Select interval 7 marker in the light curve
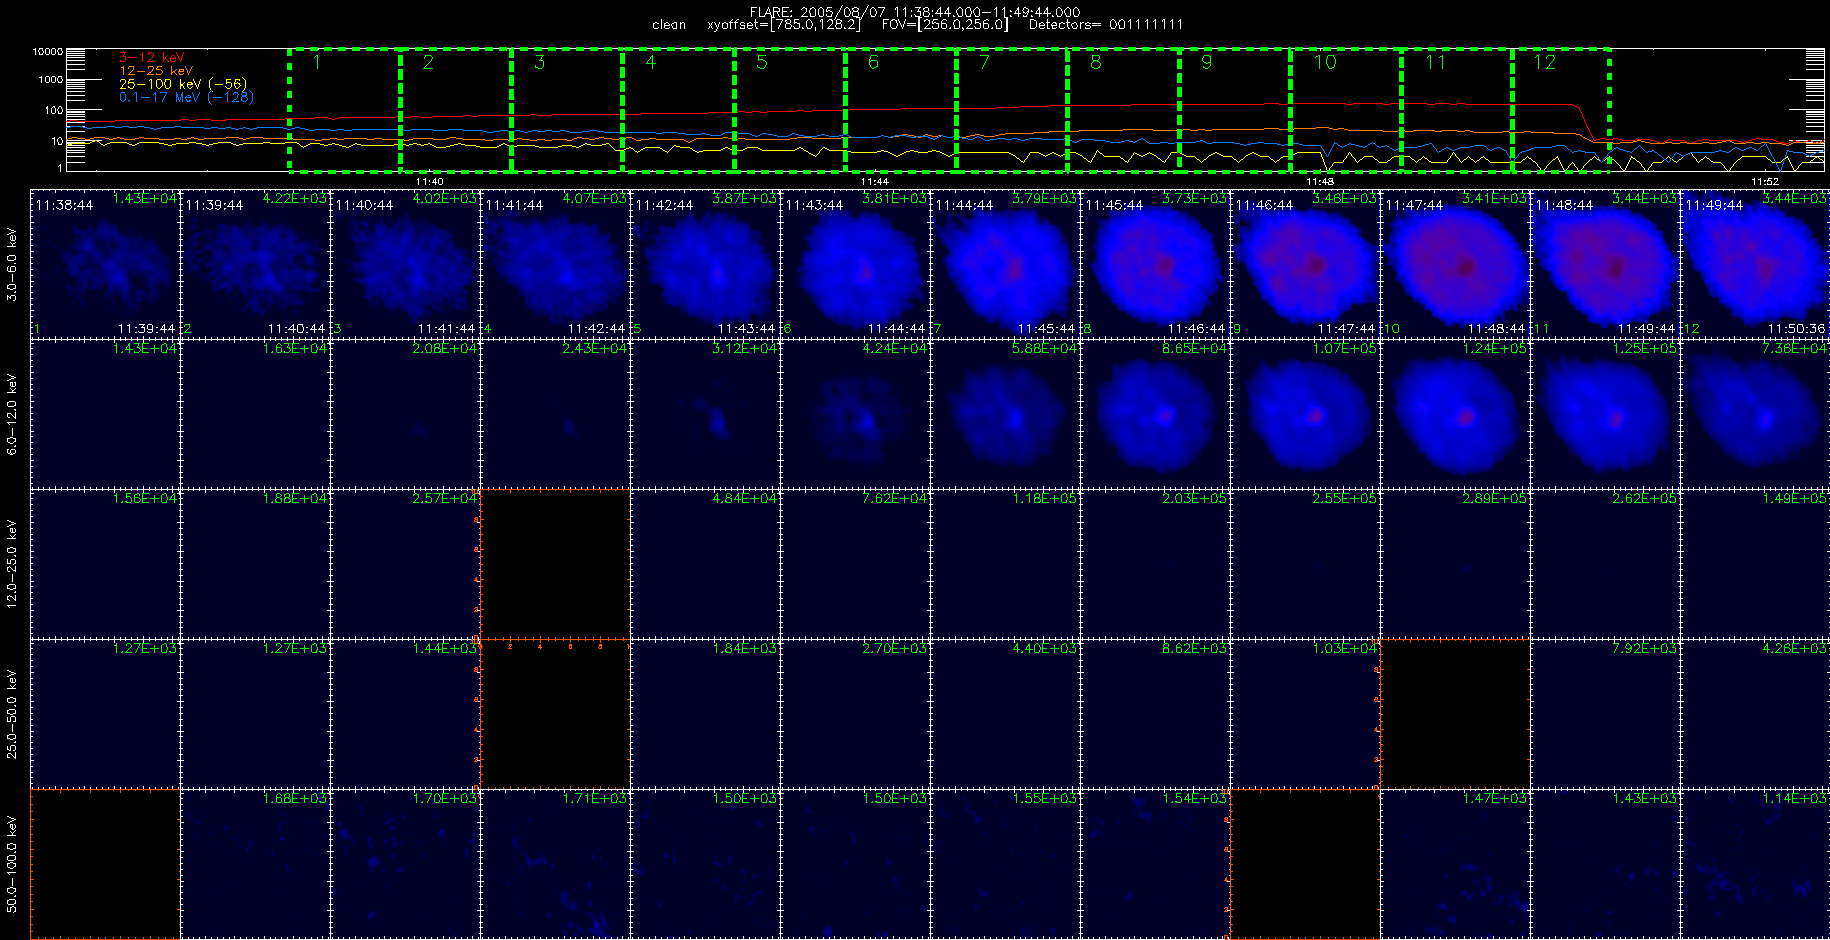The image size is (1830, 940). pyautogui.click(x=984, y=63)
